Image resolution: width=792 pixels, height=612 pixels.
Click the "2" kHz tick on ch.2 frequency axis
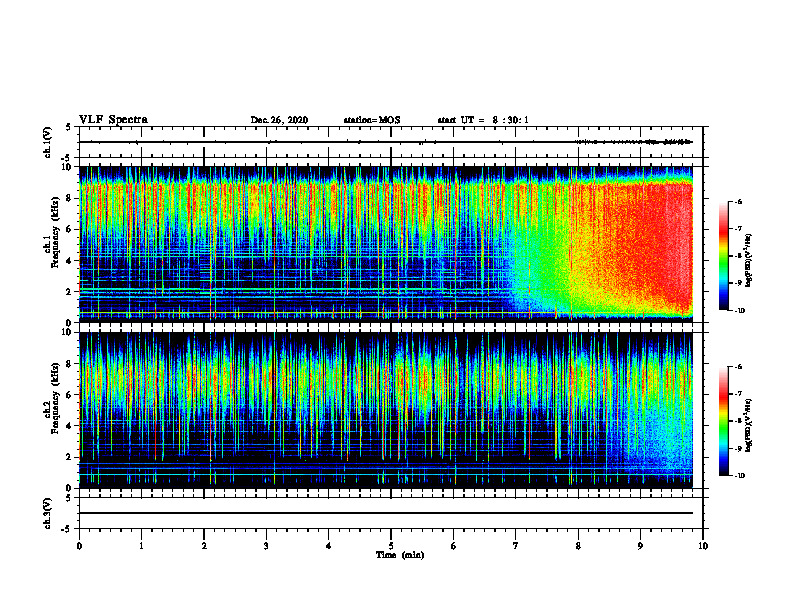70,457
